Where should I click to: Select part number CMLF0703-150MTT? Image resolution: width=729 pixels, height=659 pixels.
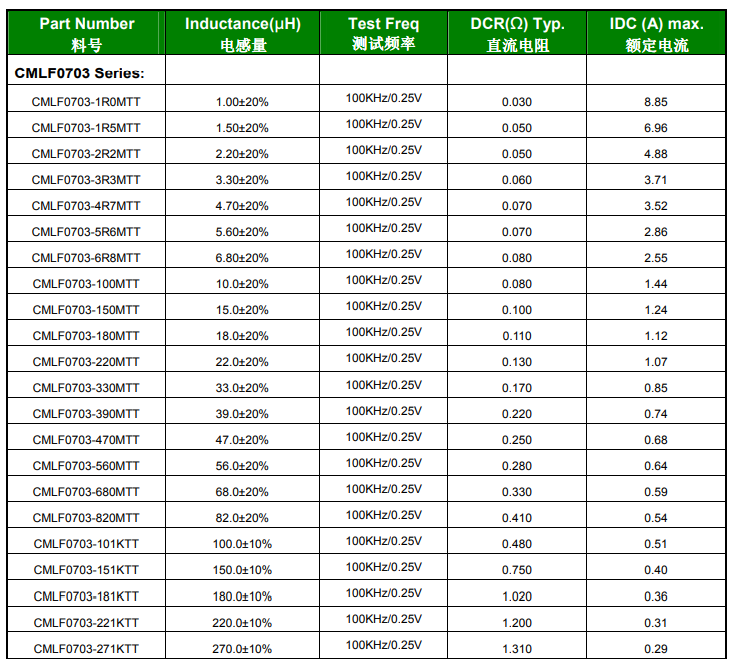(86, 310)
